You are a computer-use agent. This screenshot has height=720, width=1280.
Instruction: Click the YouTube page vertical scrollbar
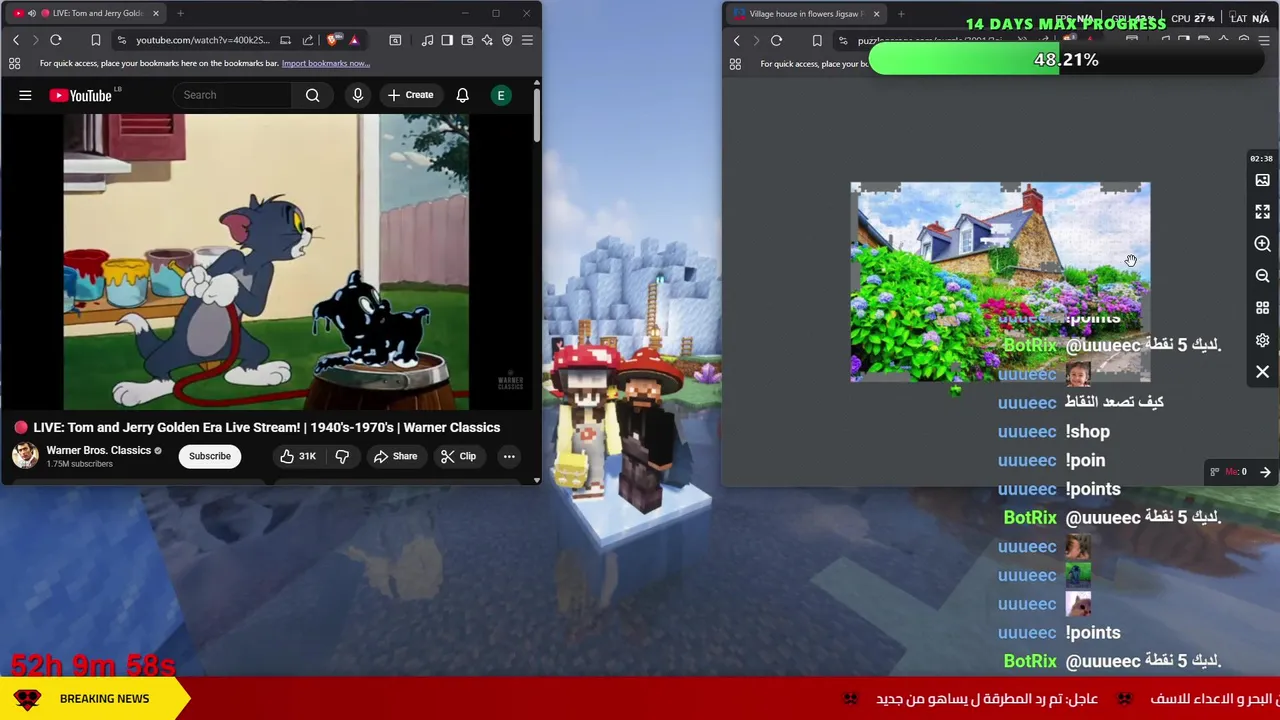536,115
